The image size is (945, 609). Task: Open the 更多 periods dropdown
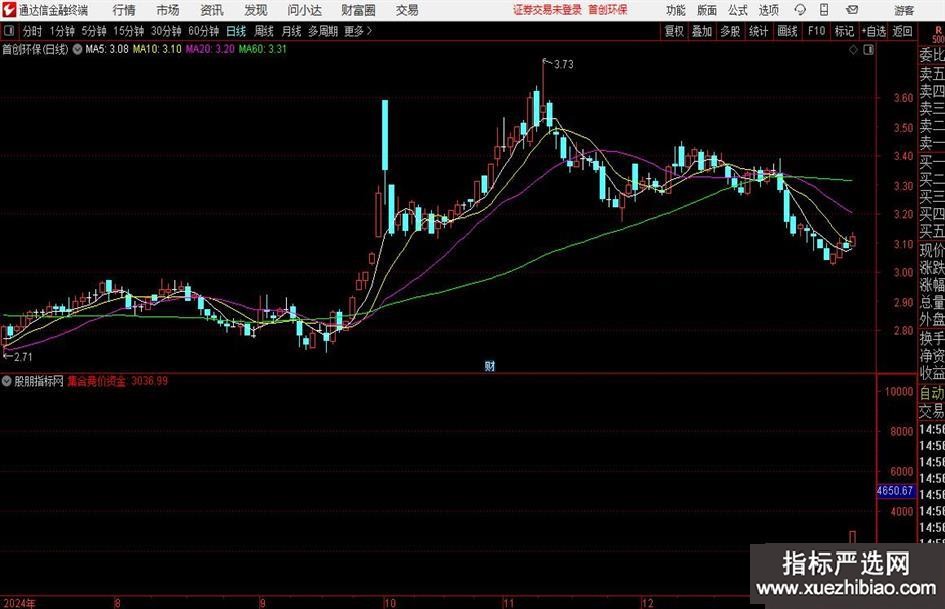click(x=357, y=31)
